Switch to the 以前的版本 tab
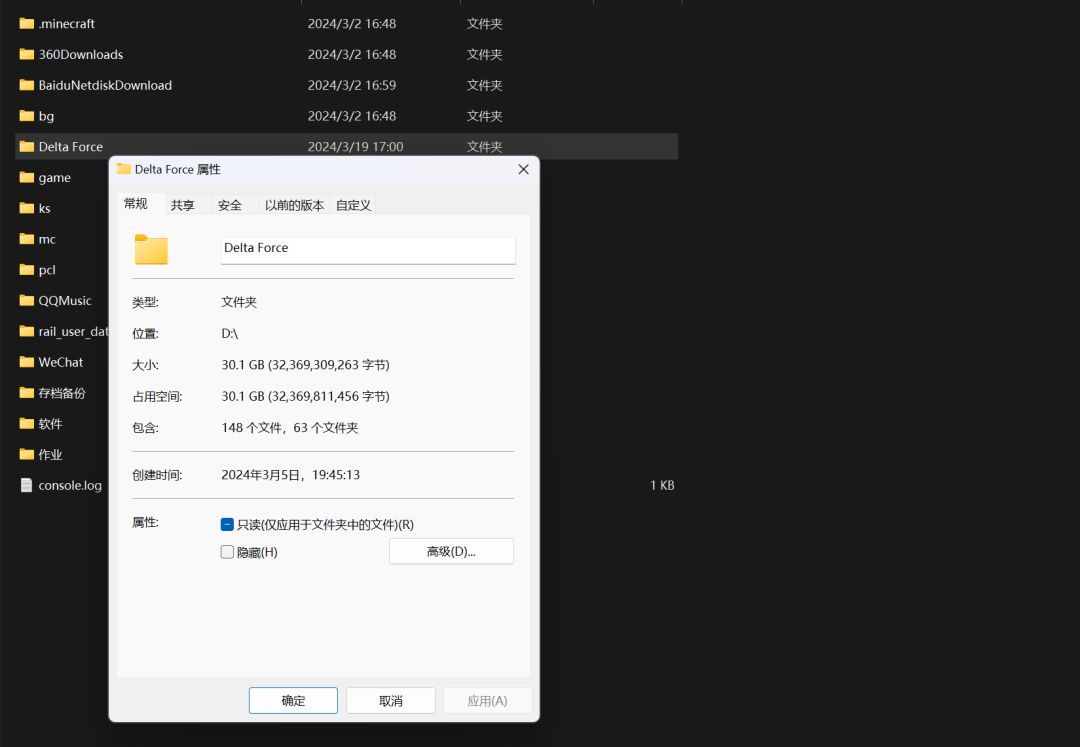 click(x=294, y=205)
